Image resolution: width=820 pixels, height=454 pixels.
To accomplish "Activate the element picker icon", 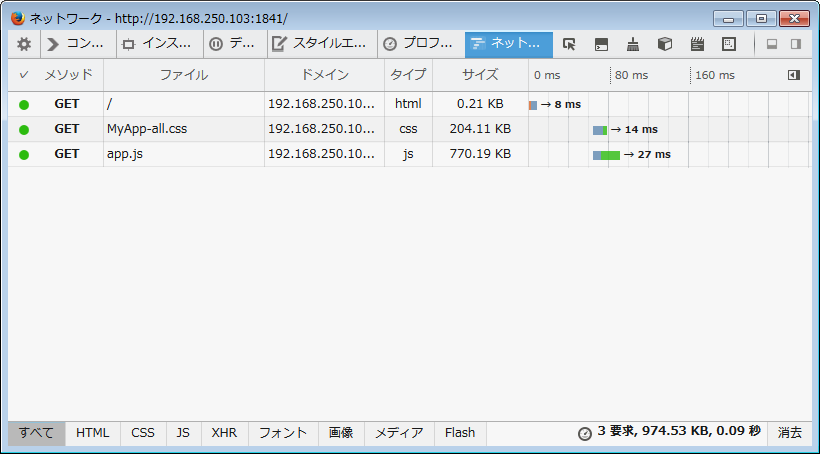I will point(570,44).
